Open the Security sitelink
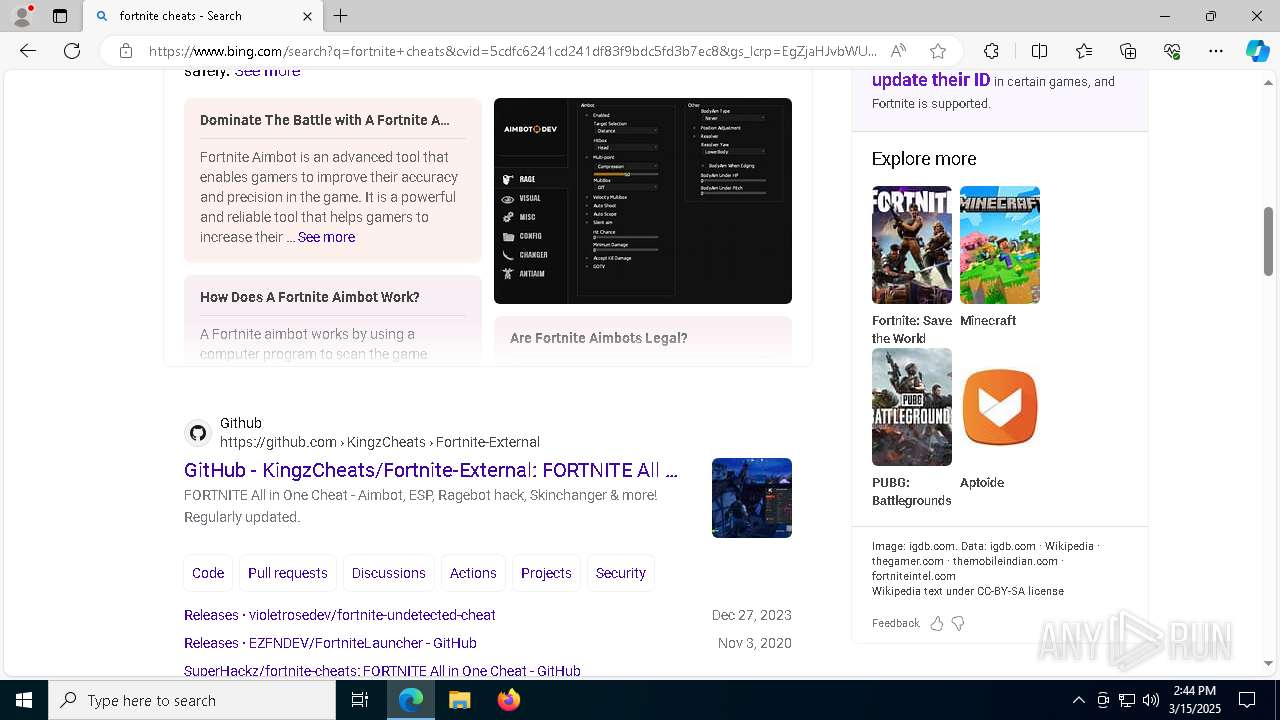Viewport: 1280px width, 720px height. [x=621, y=573]
